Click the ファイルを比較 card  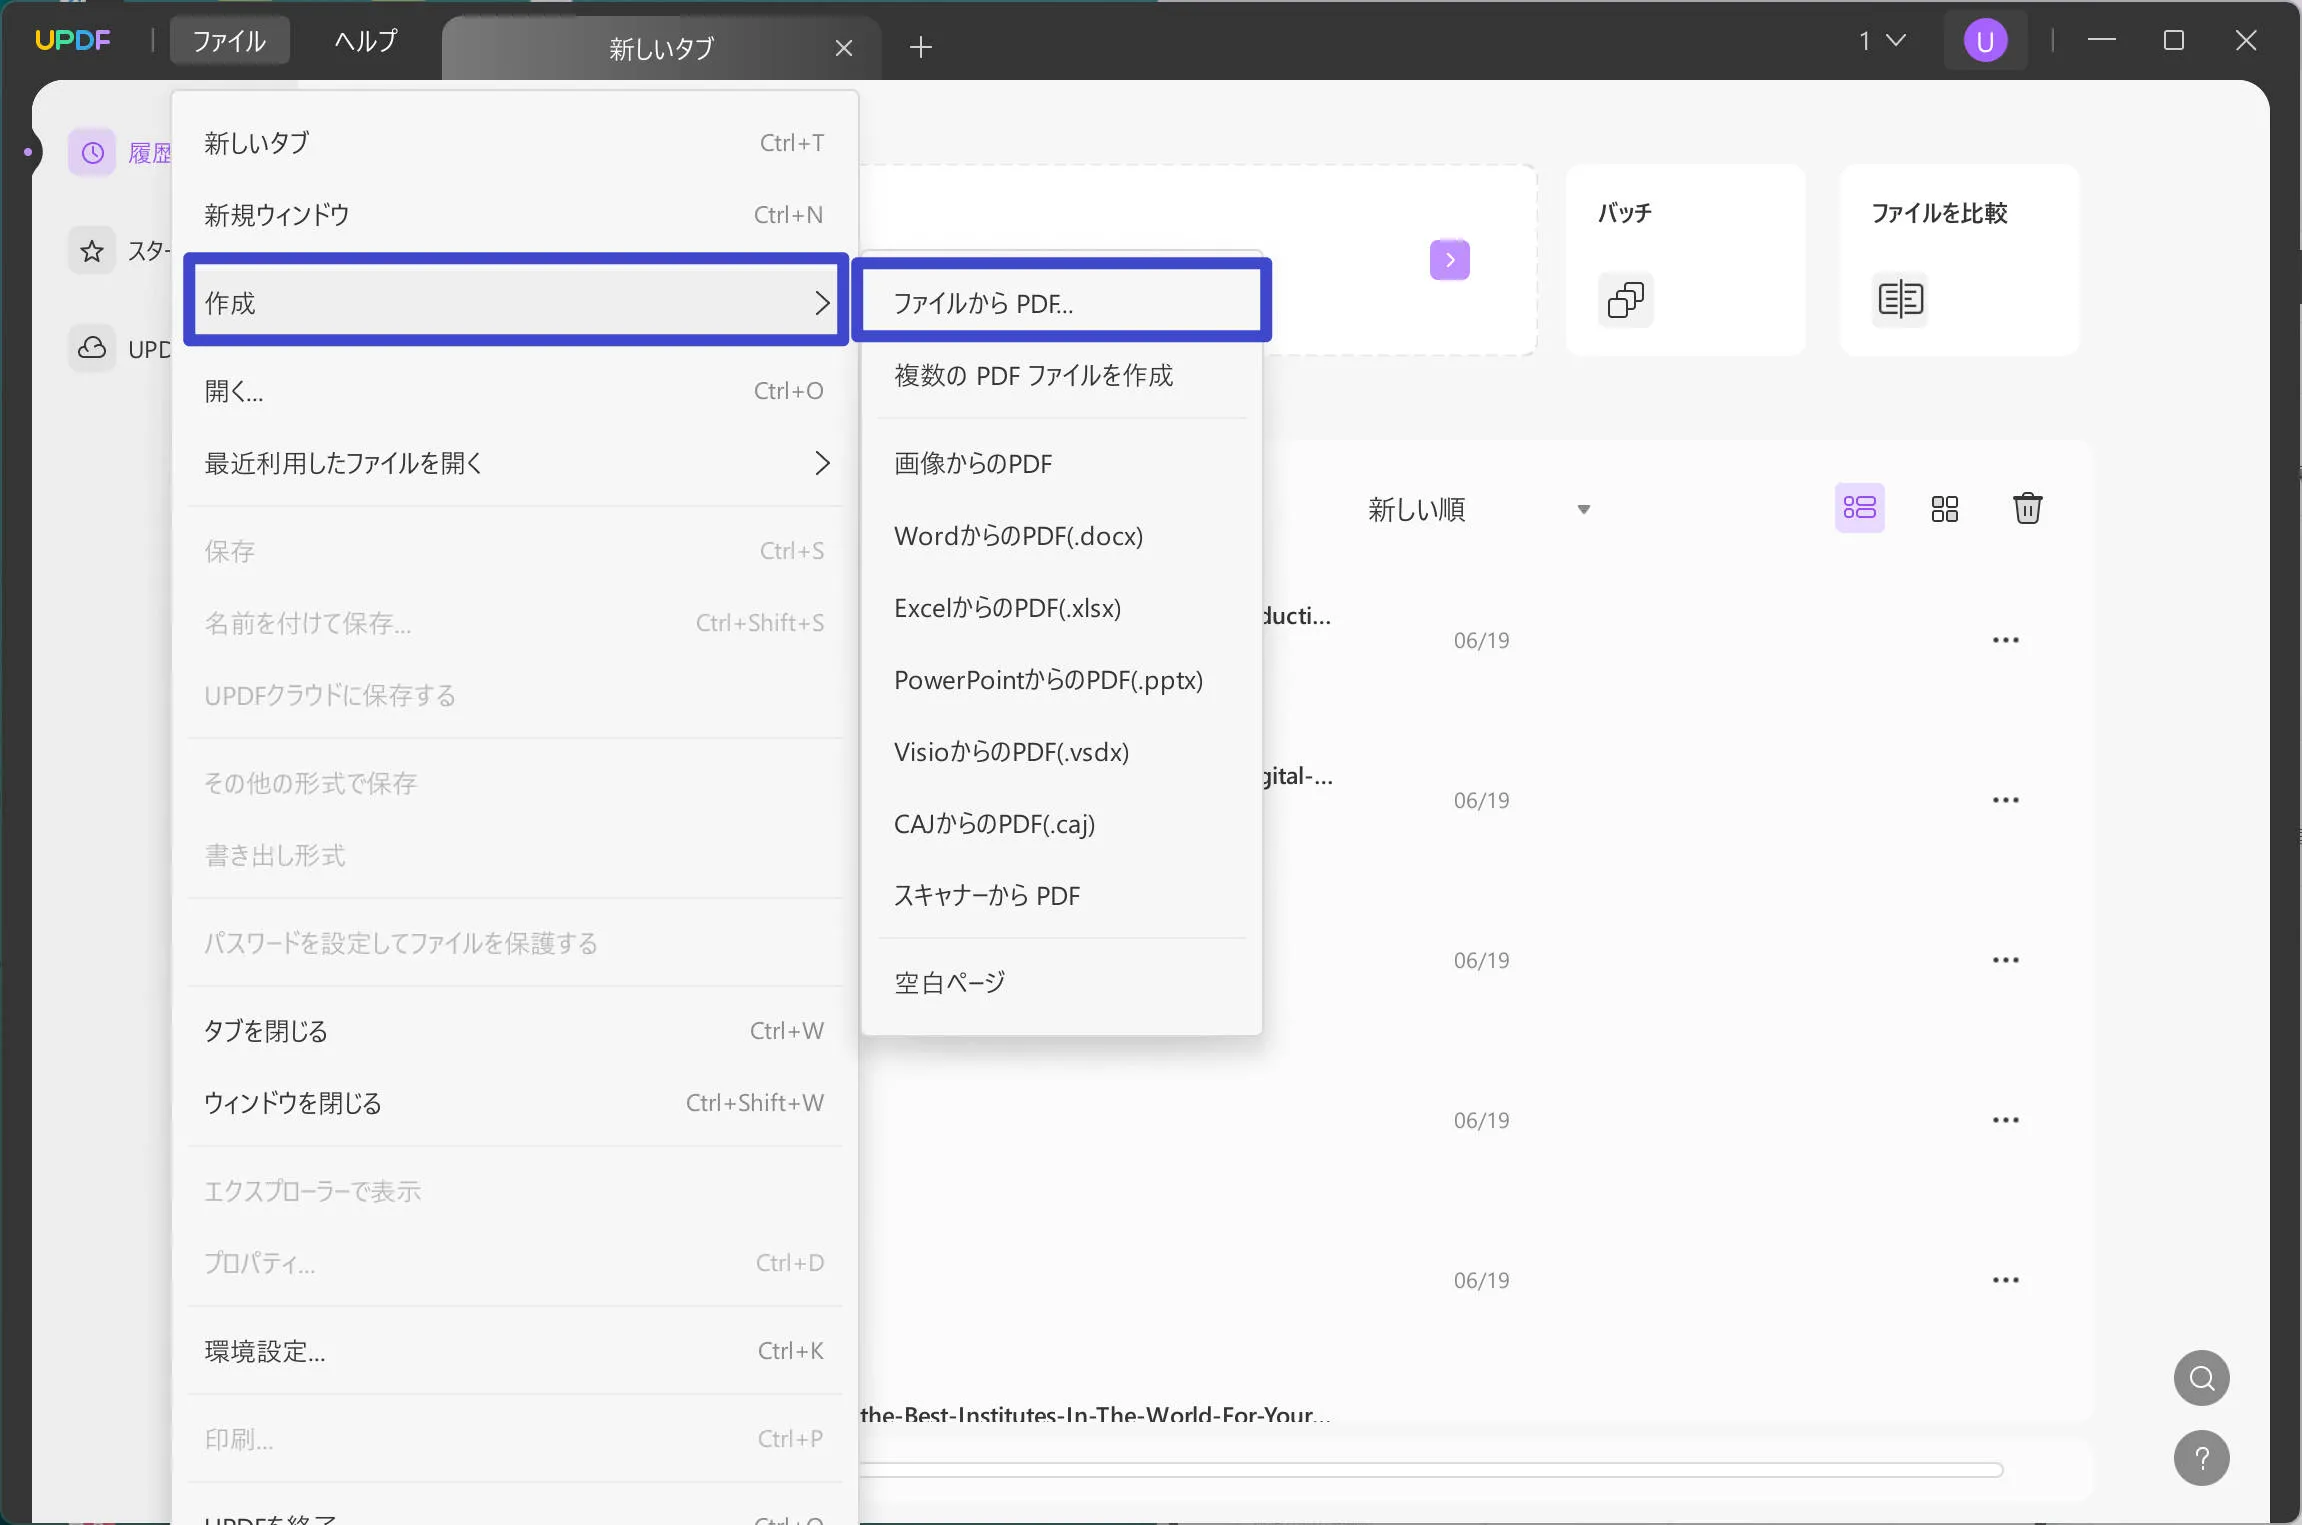pos(1960,260)
